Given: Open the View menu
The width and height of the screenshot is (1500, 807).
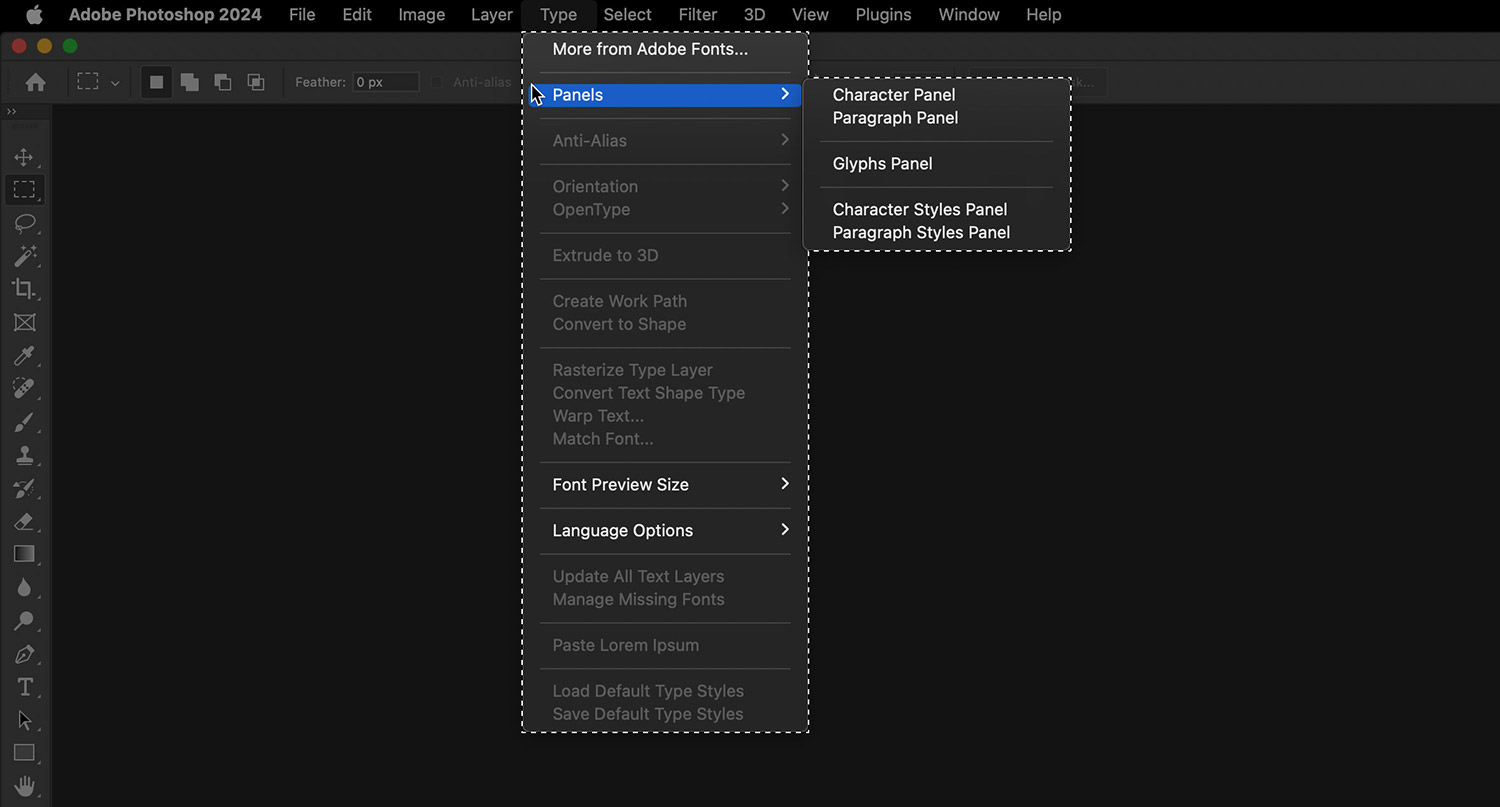Looking at the screenshot, I should (x=810, y=14).
